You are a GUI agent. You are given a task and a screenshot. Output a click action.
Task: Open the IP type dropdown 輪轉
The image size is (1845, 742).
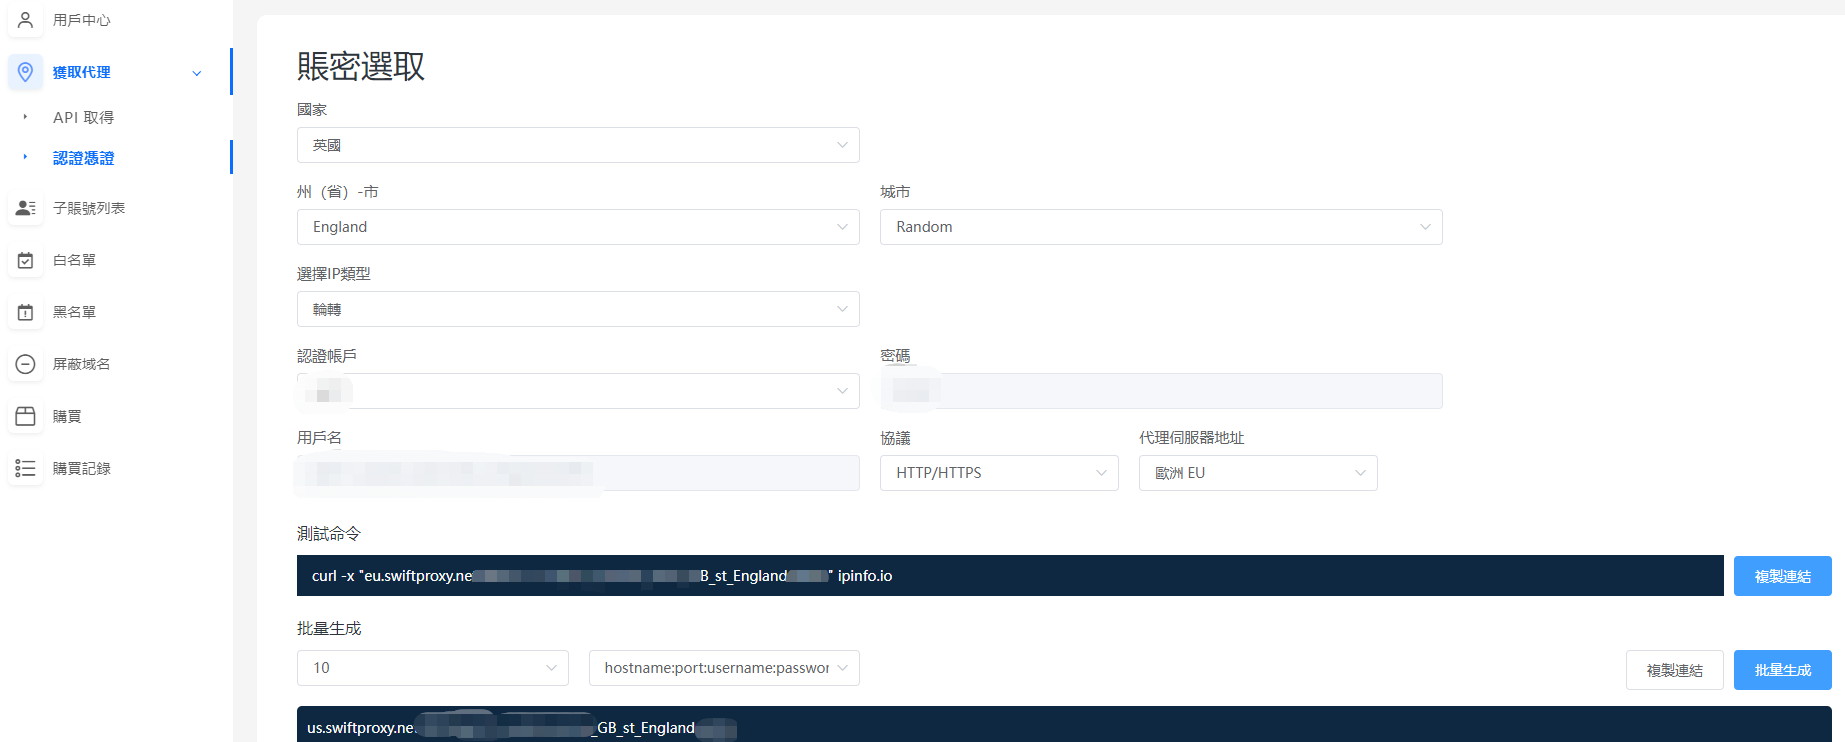pos(578,309)
